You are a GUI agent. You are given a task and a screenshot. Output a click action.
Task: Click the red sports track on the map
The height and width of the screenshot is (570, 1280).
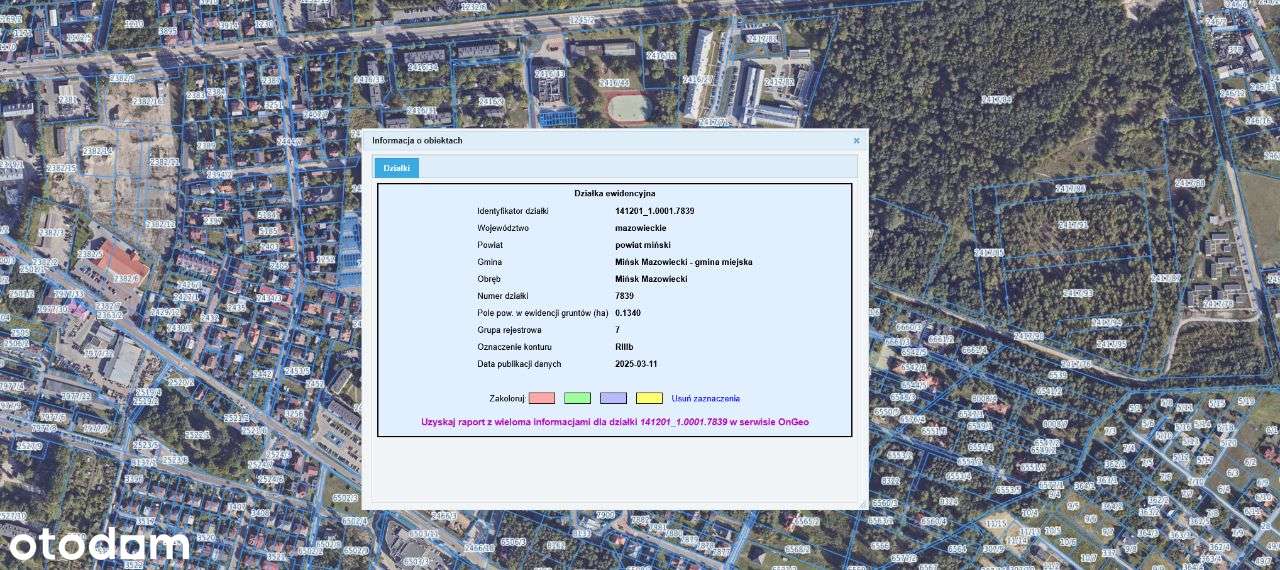click(x=629, y=105)
